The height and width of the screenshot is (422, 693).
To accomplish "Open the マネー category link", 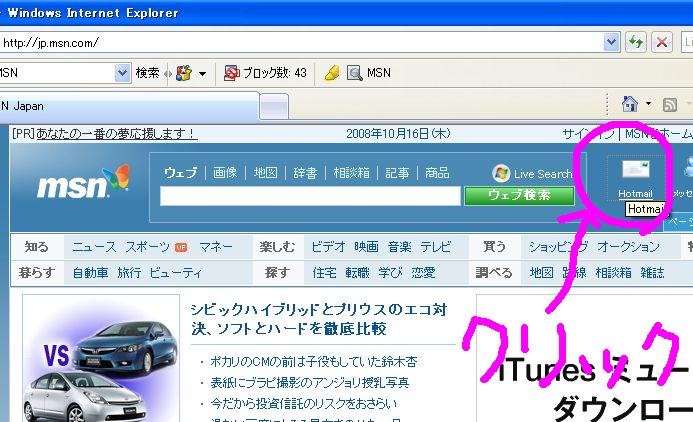I will click(216, 247).
